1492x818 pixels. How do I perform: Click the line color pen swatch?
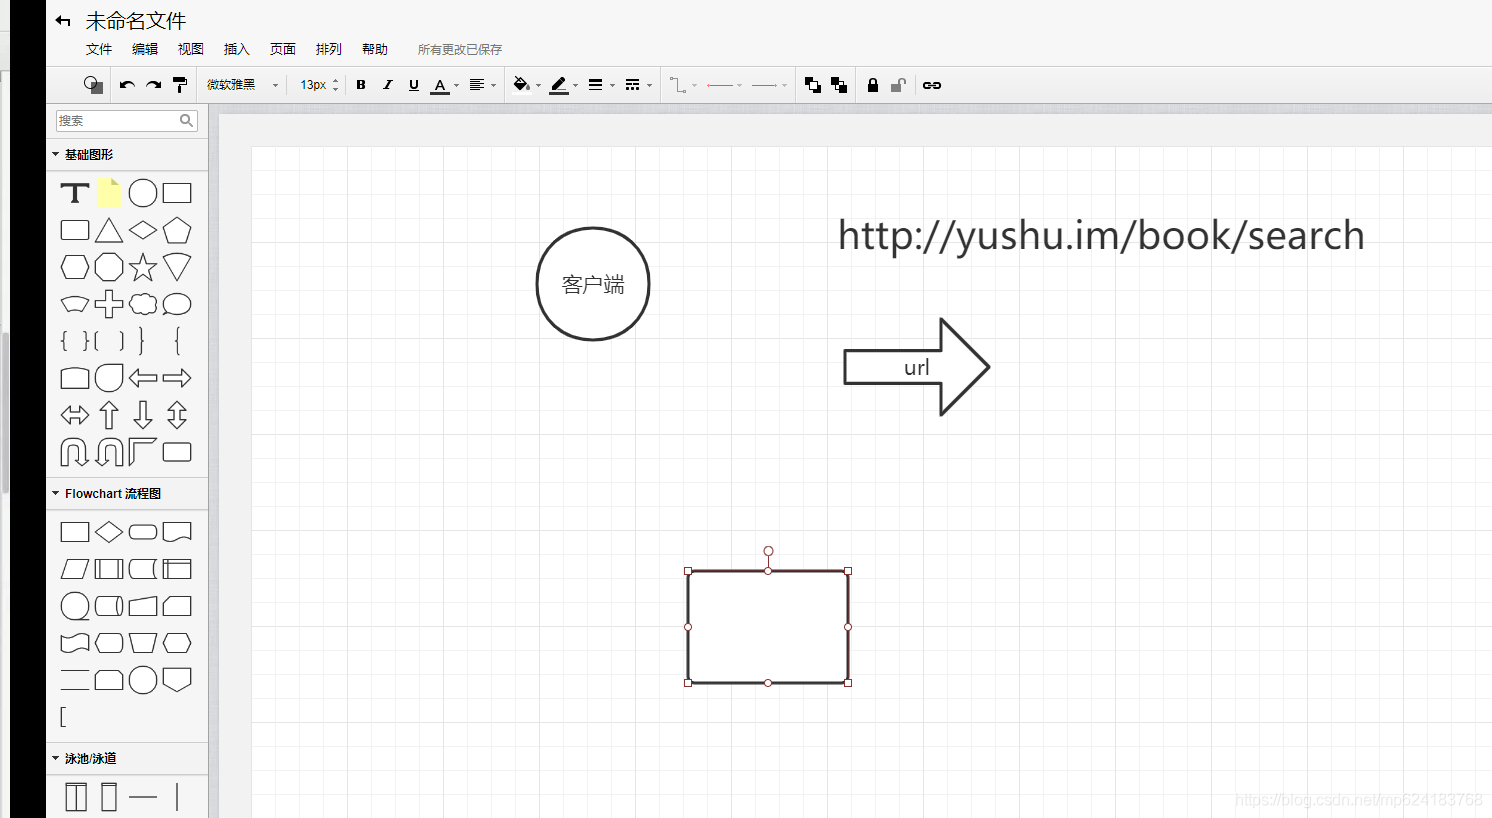[x=559, y=85]
